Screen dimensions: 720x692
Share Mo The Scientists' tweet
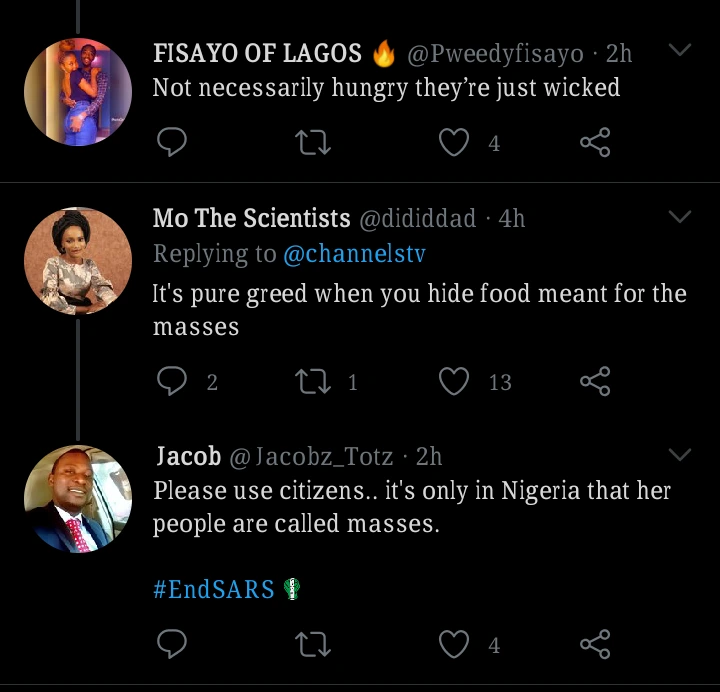pos(595,381)
